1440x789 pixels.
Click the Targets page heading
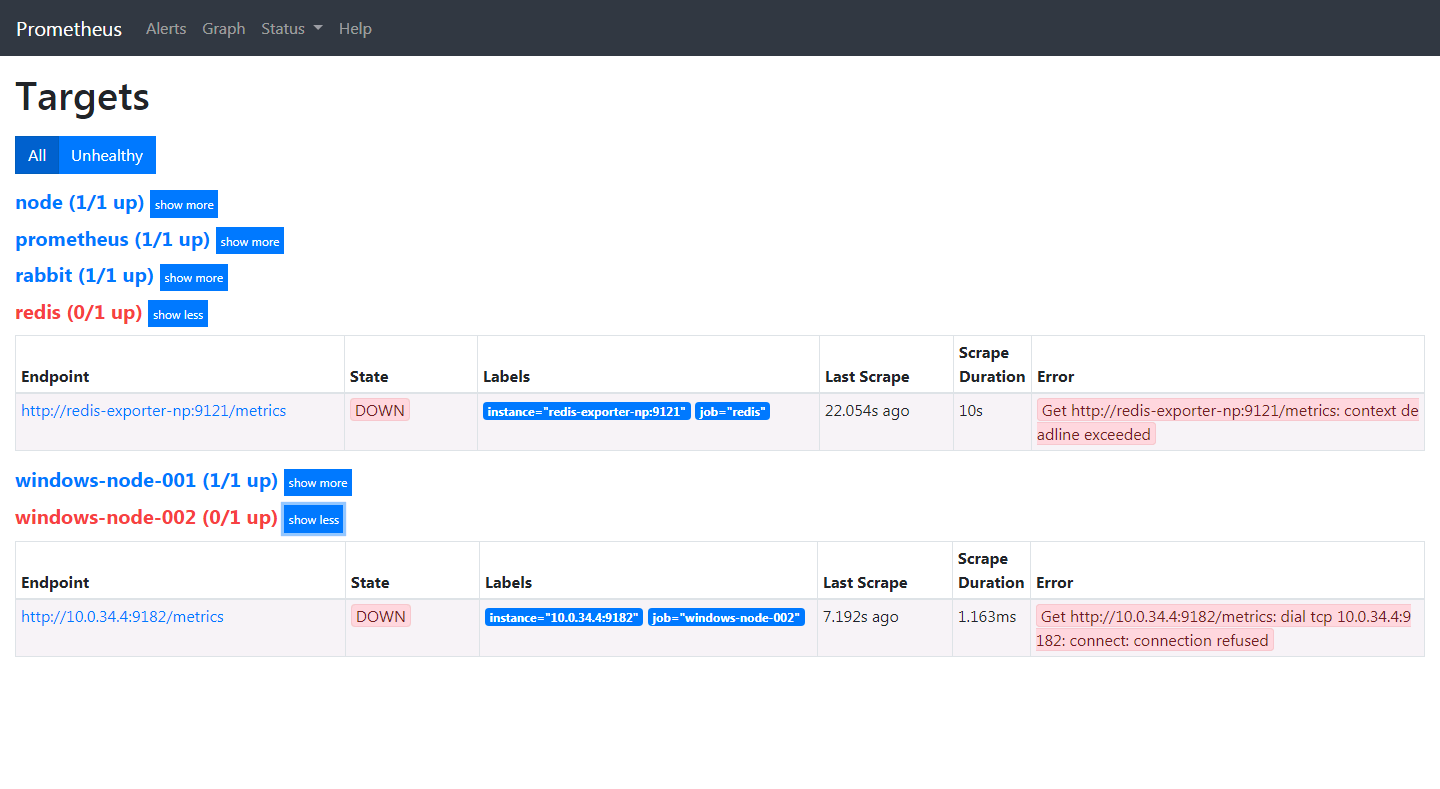[x=83, y=97]
